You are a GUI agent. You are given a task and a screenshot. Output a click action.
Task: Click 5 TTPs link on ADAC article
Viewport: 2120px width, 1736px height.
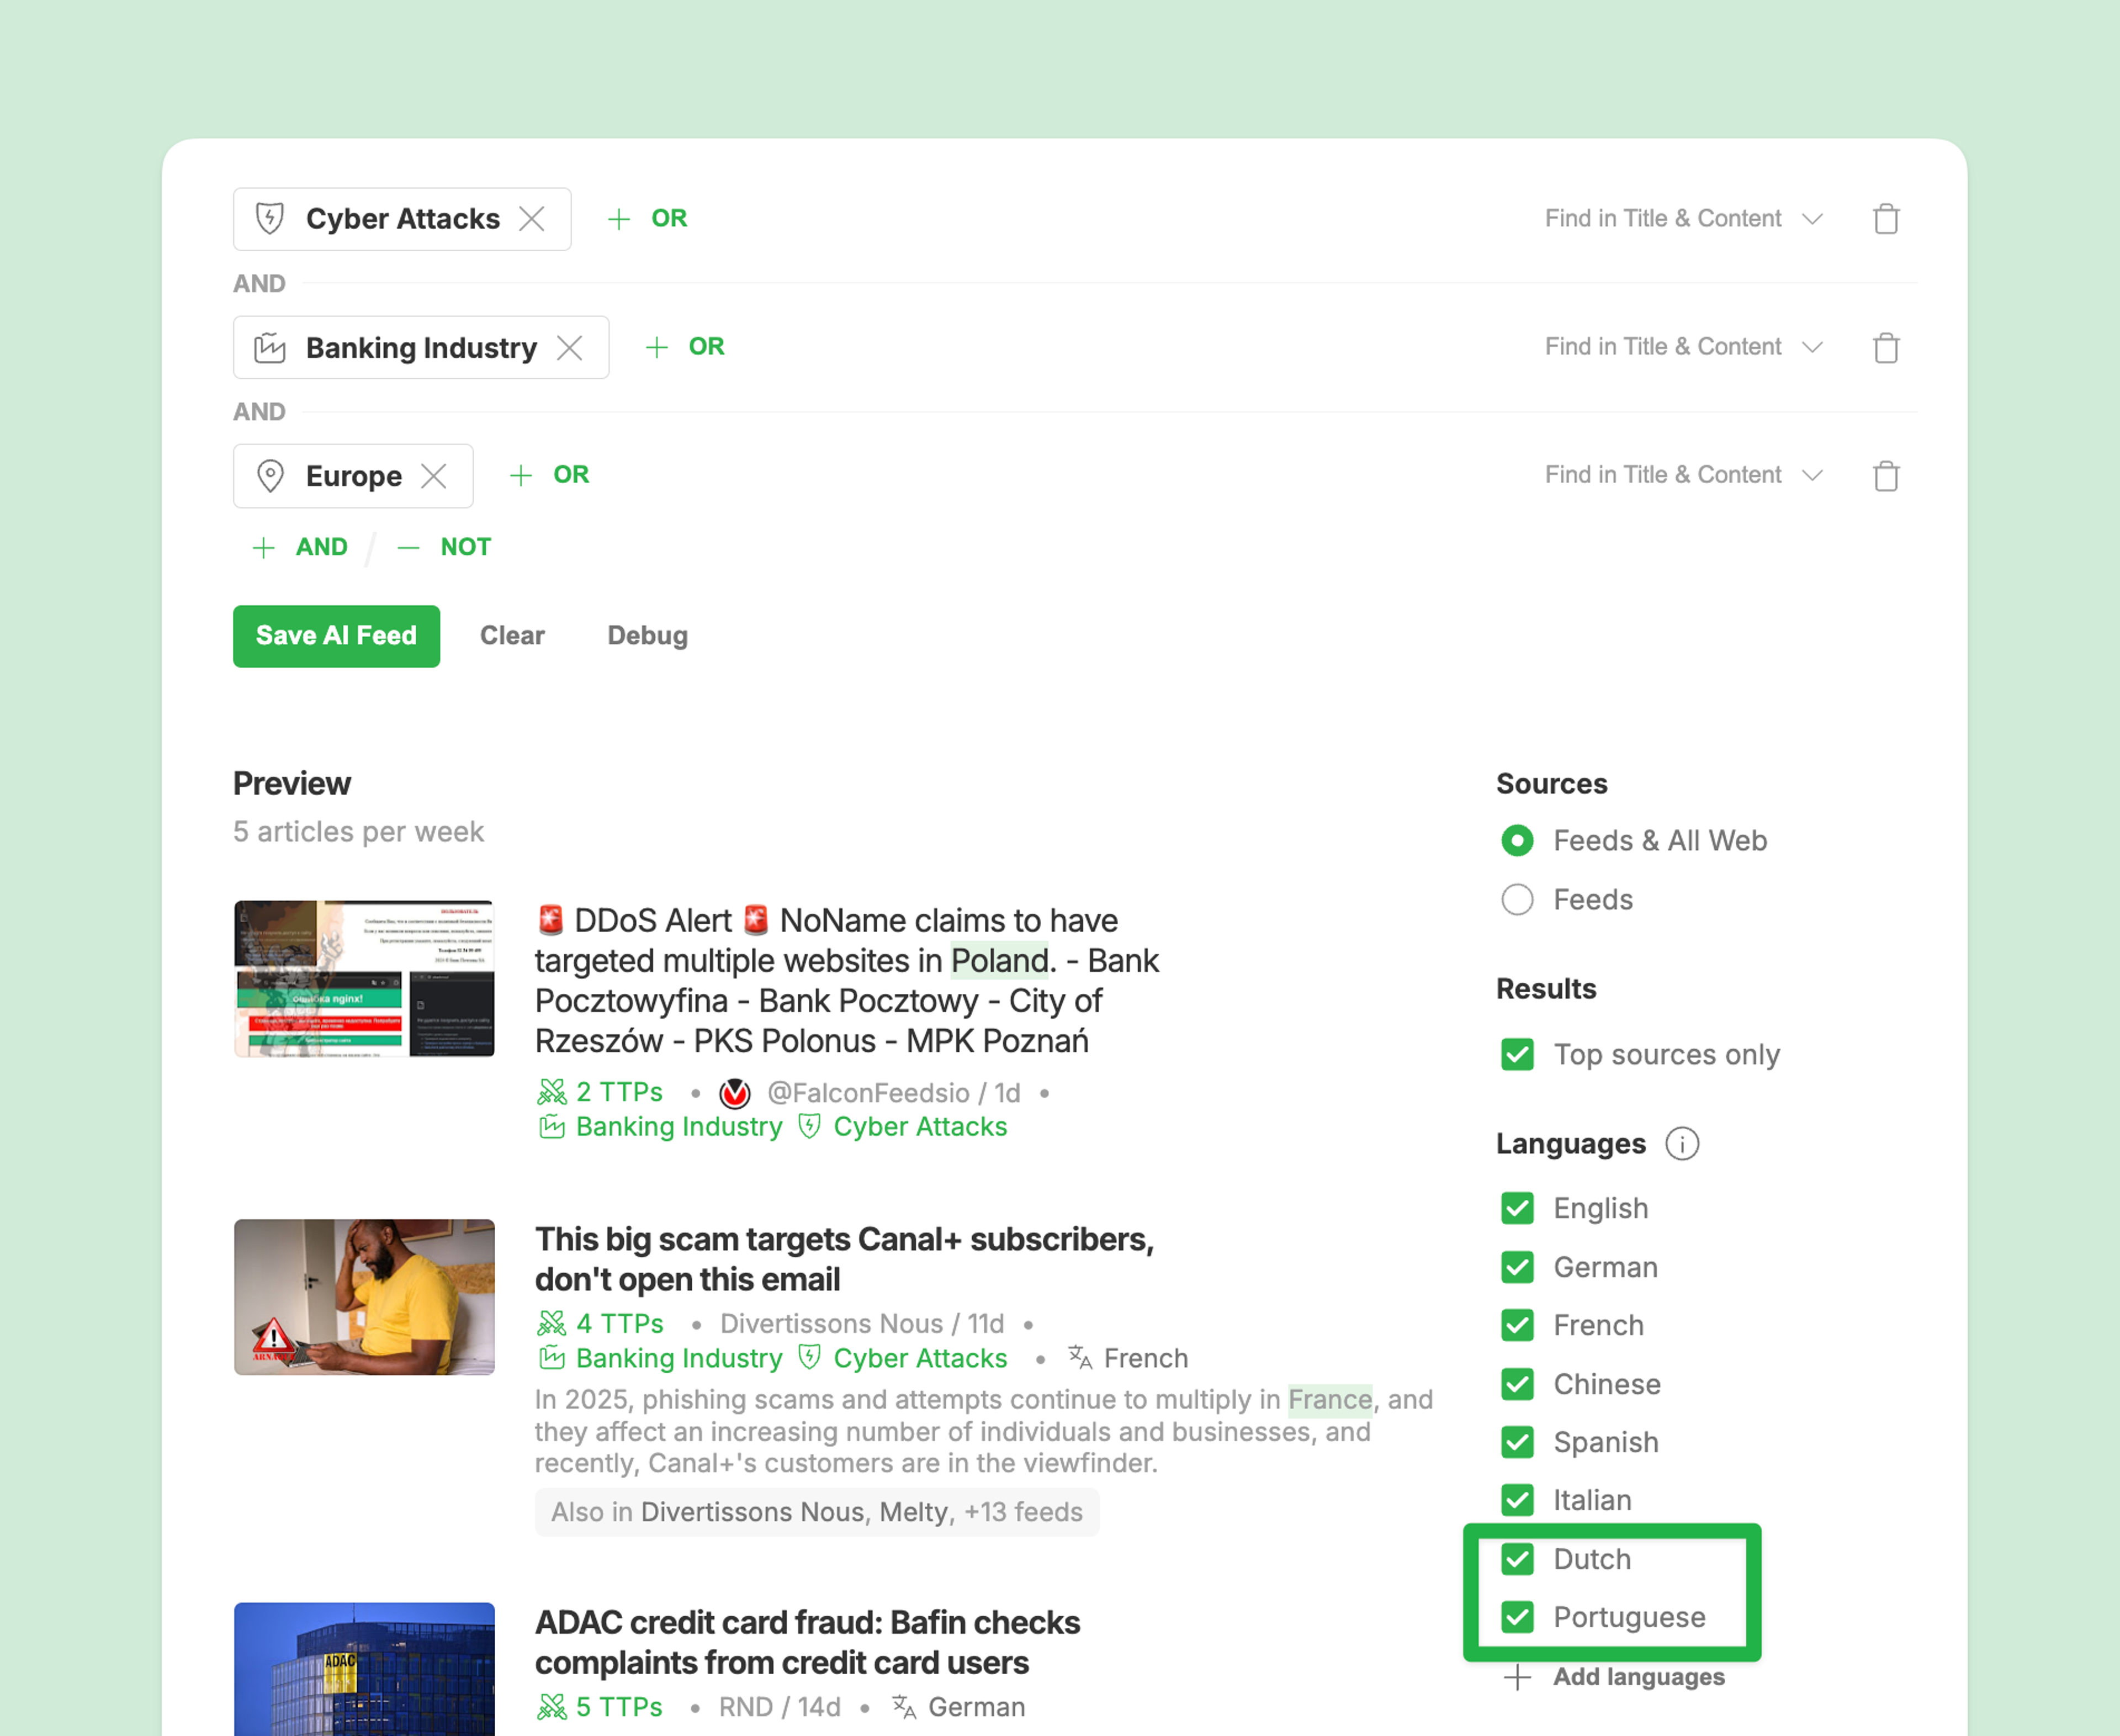pos(600,1708)
